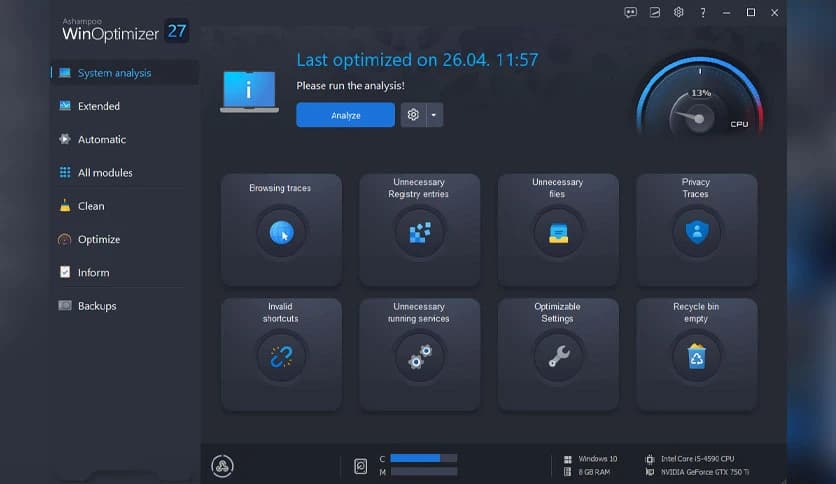Click the Windows 10 status entry
This screenshot has height=484, width=836.
click(590, 459)
